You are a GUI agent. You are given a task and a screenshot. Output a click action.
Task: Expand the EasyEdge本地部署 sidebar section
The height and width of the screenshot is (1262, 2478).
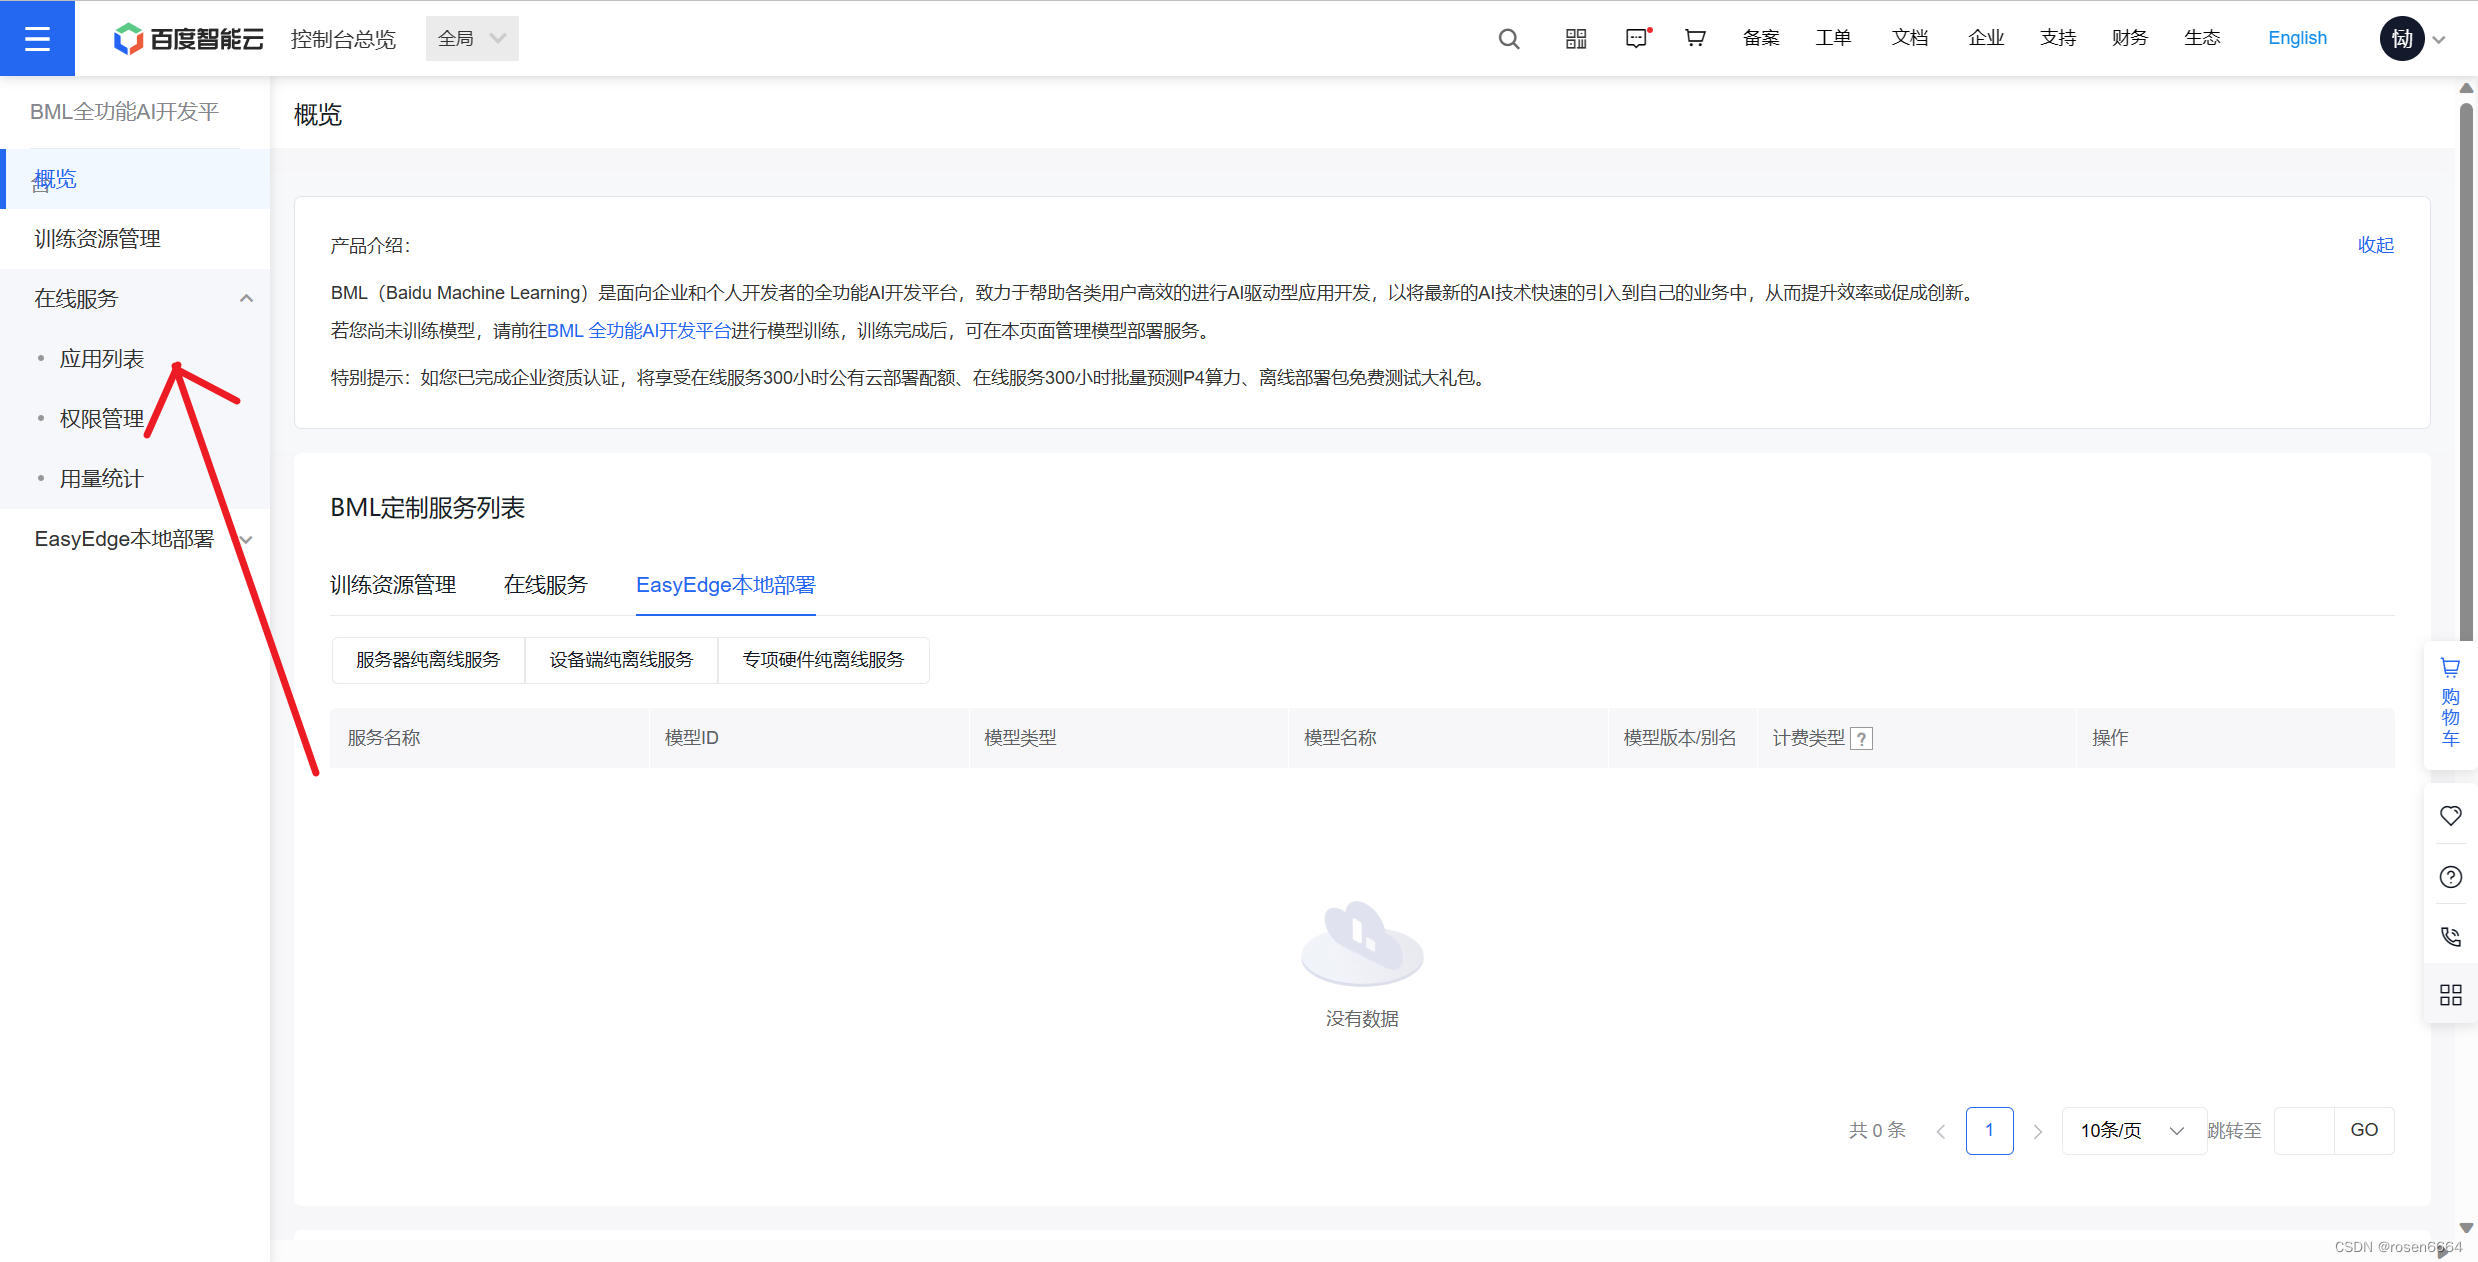246,539
